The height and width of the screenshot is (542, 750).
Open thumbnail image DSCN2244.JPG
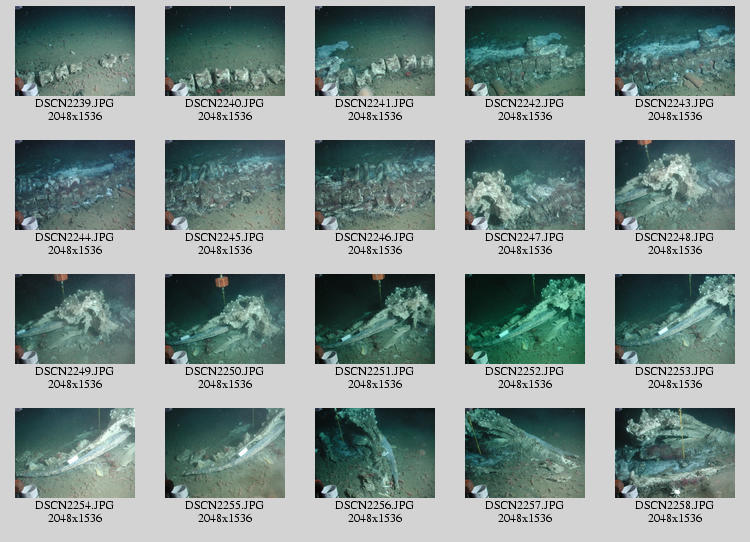click(75, 185)
